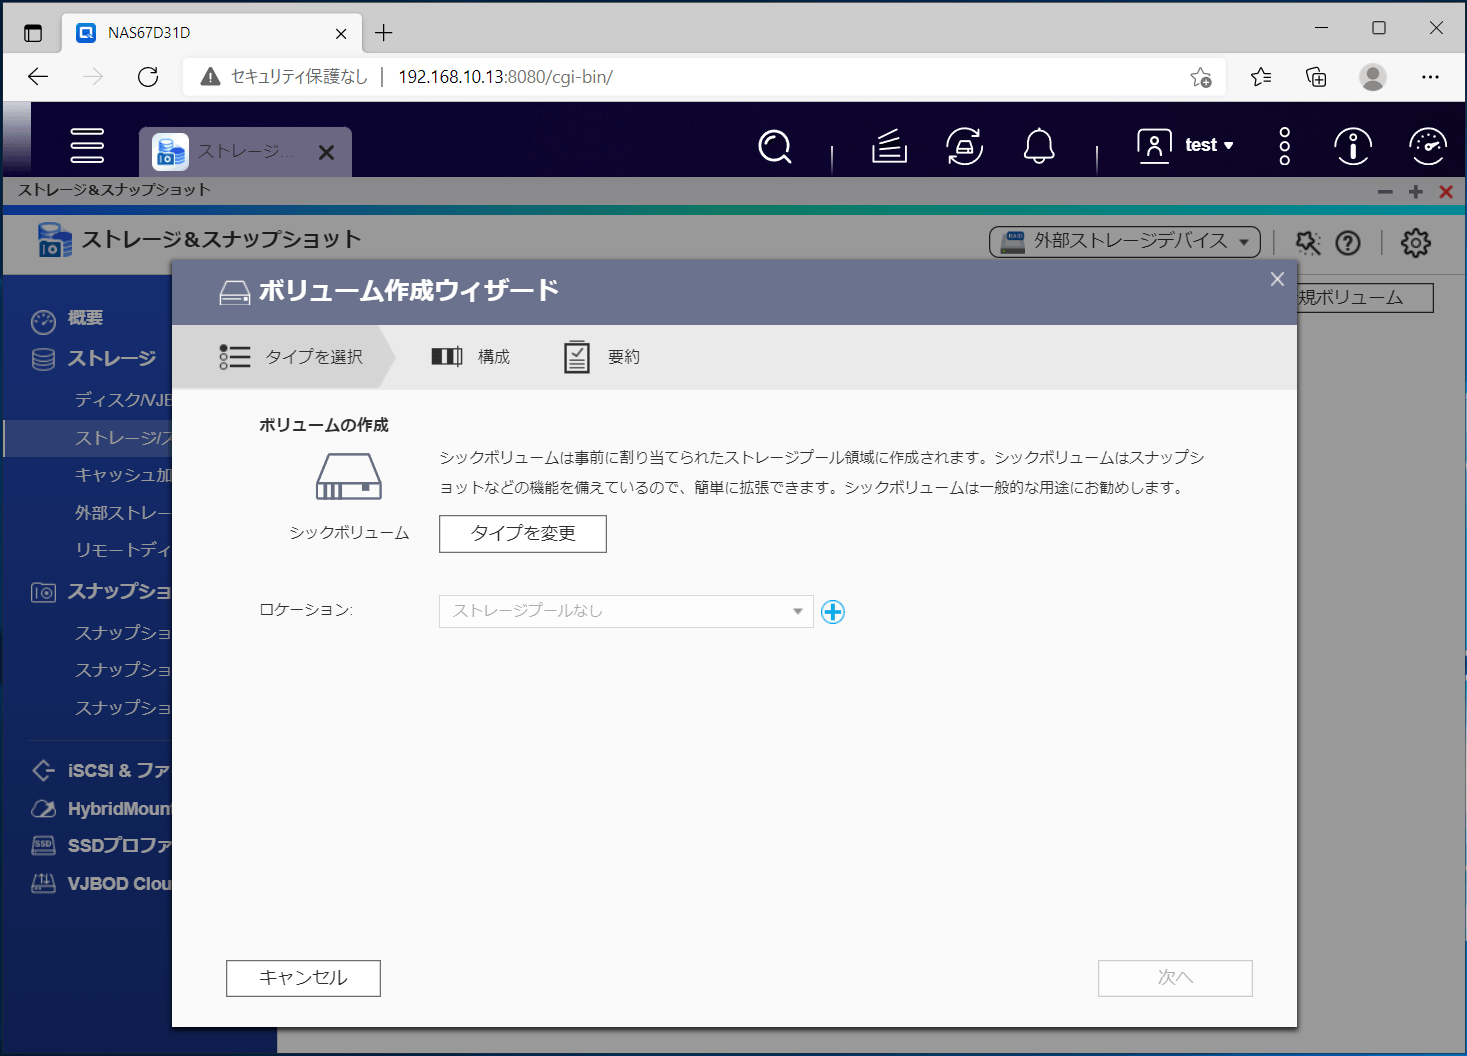Open browser collections icon
Image resolution: width=1467 pixels, height=1056 pixels.
[1316, 77]
